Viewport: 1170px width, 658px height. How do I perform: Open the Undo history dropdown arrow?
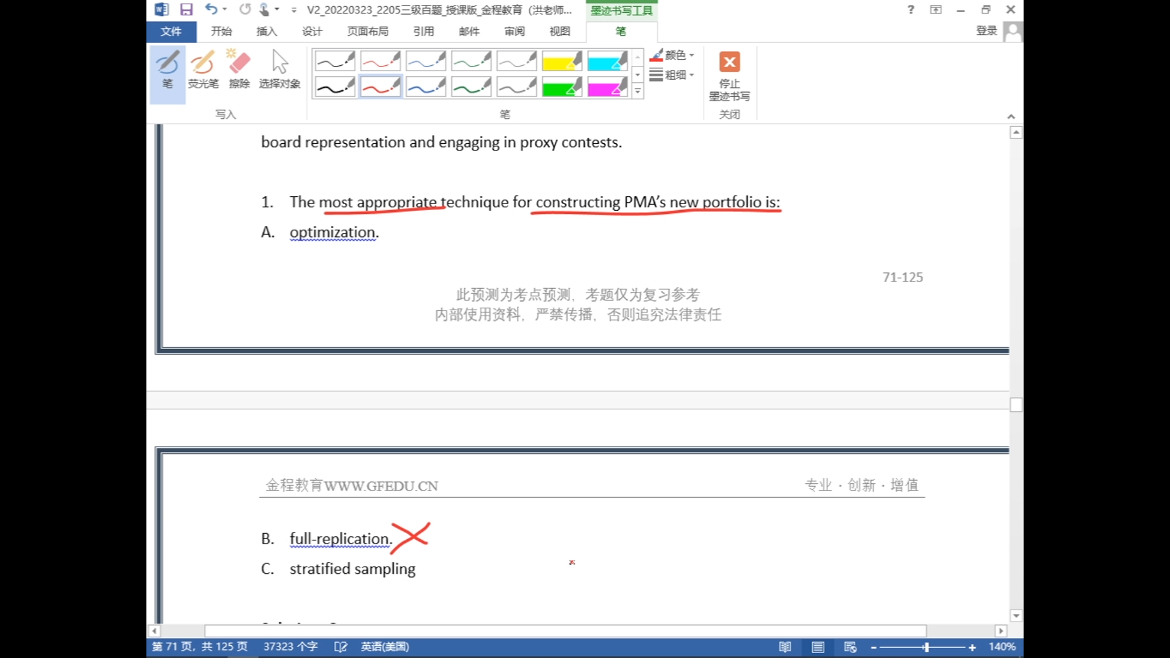pos(225,10)
